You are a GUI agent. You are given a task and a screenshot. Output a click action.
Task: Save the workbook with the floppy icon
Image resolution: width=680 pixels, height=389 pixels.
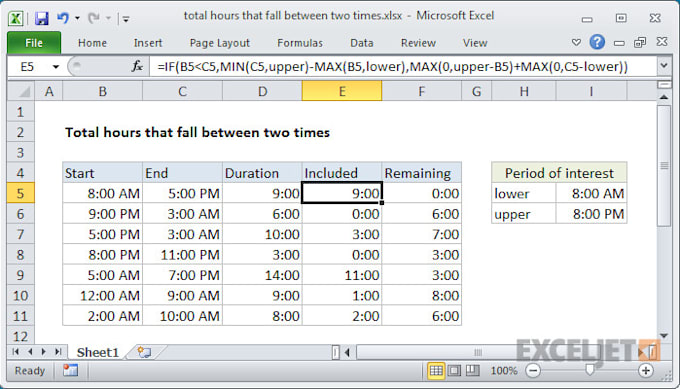tap(42, 18)
